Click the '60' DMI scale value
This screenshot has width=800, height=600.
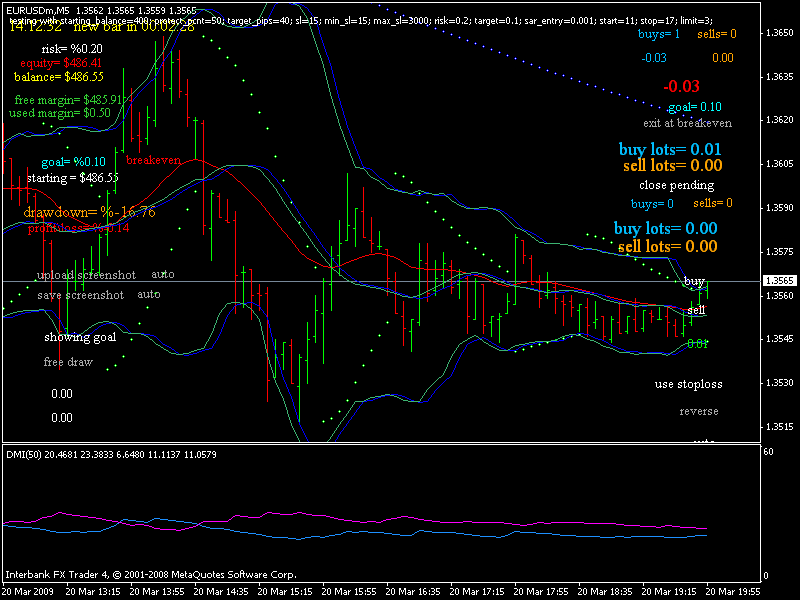pyautogui.click(x=768, y=452)
